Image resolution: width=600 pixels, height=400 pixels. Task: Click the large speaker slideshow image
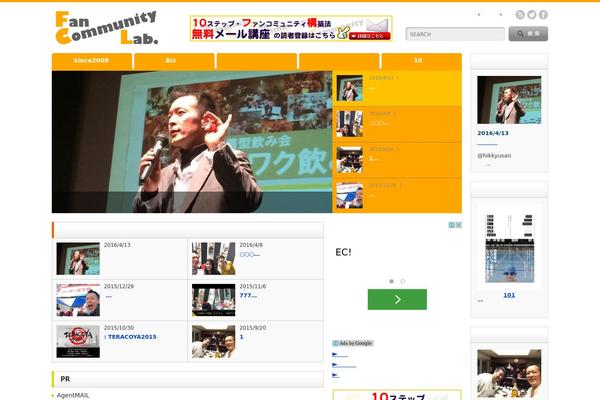pyautogui.click(x=192, y=142)
